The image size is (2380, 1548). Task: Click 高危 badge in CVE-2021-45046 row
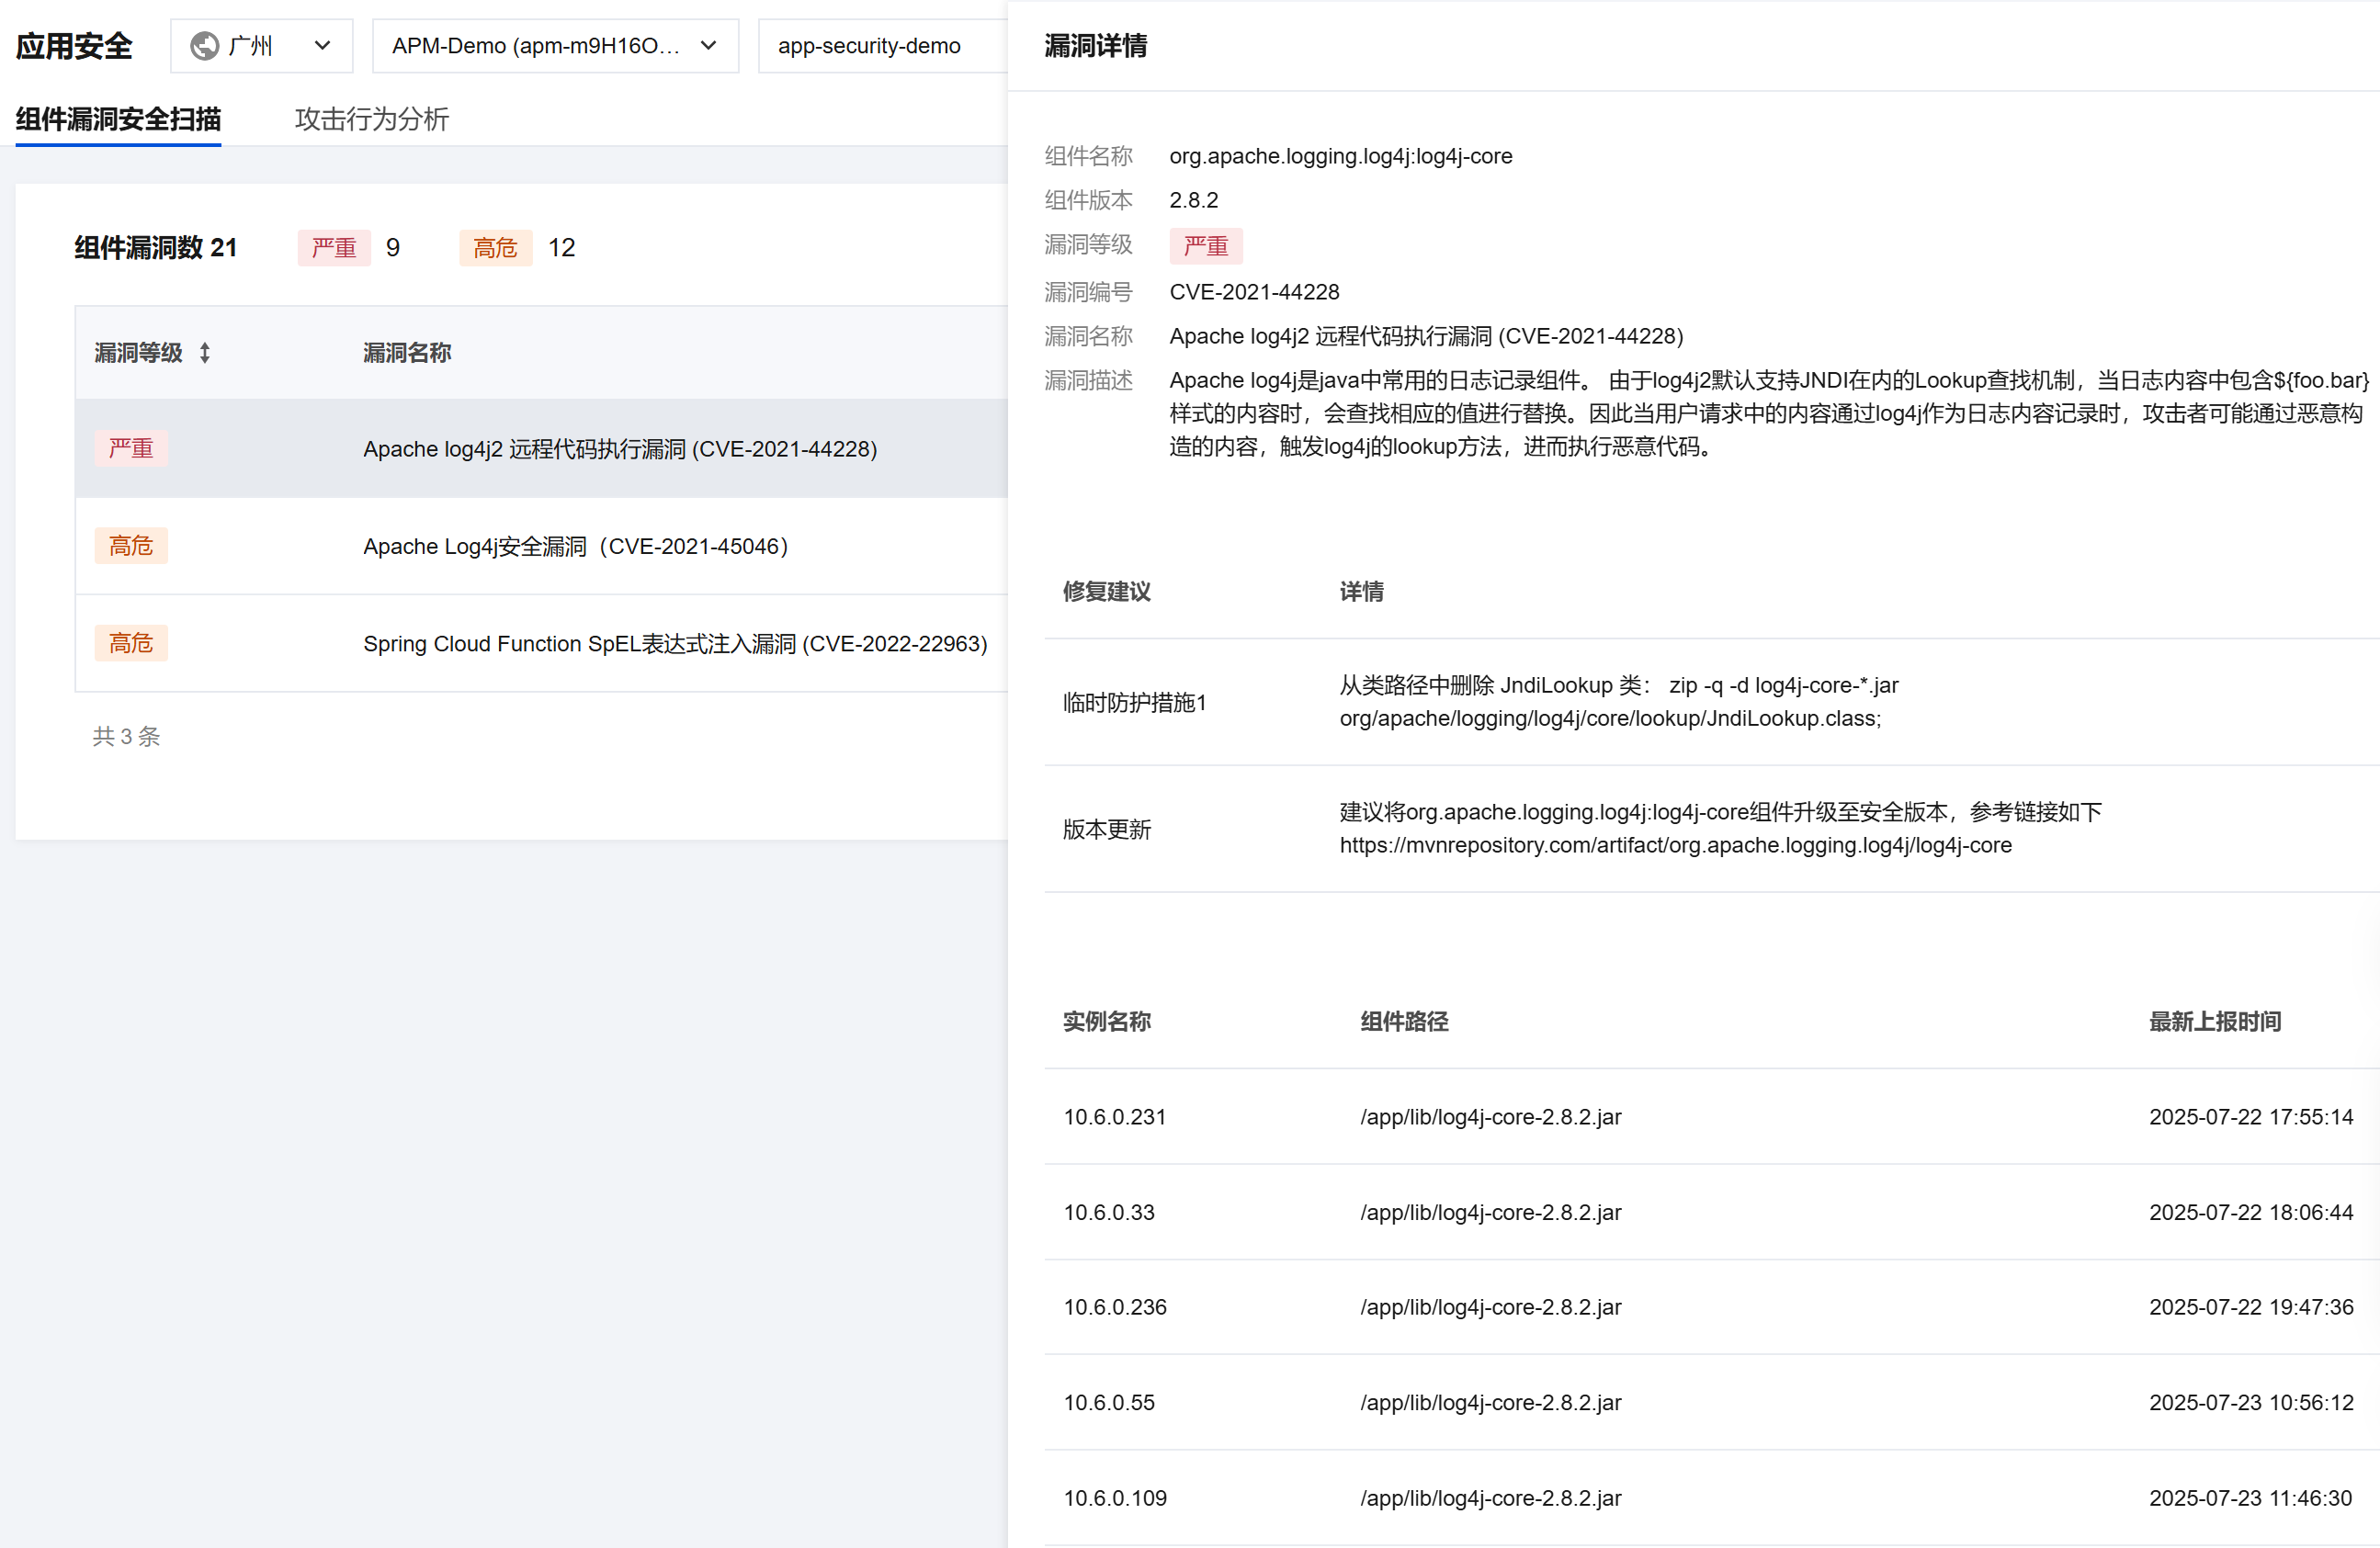[x=131, y=546]
